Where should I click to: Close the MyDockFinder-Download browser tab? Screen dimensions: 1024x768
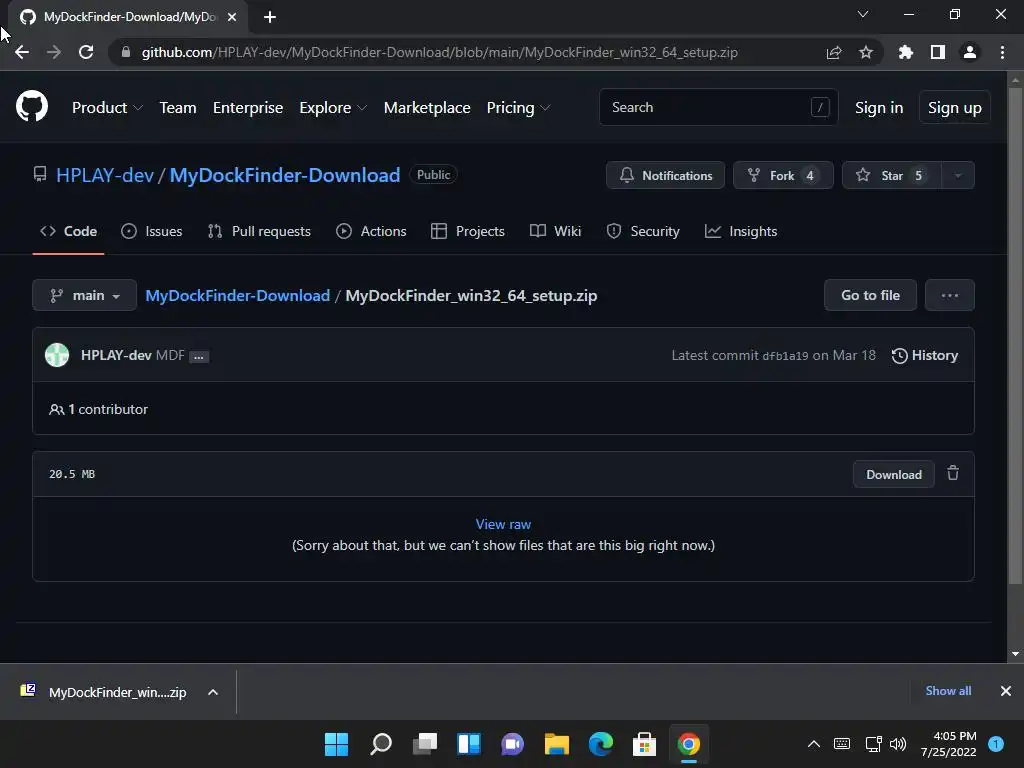point(232,17)
